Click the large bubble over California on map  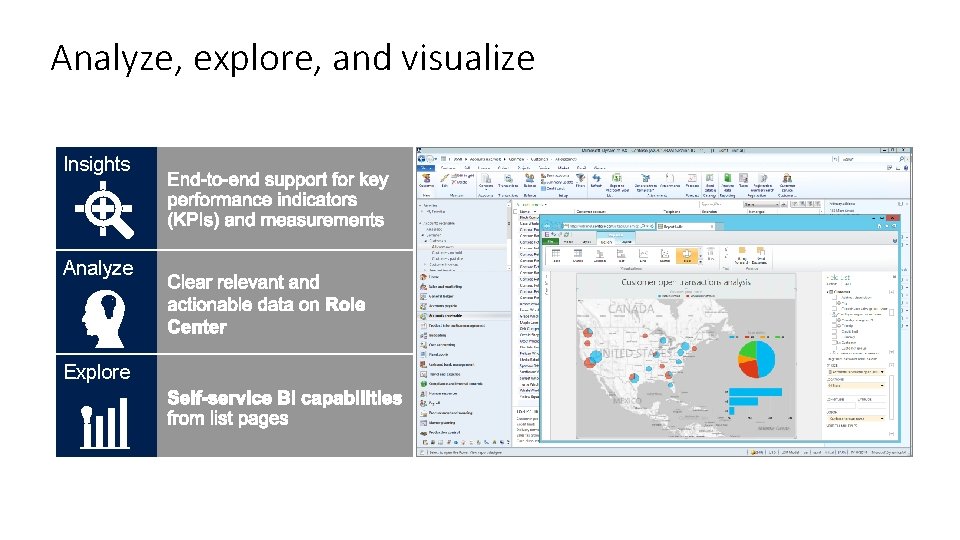(x=594, y=358)
